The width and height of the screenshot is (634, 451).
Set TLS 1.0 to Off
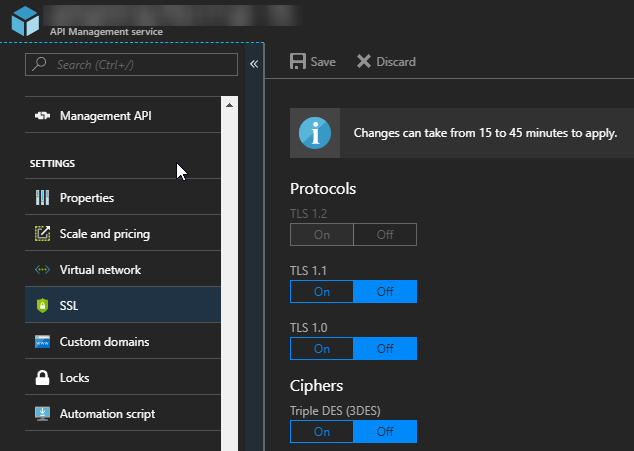click(x=385, y=349)
